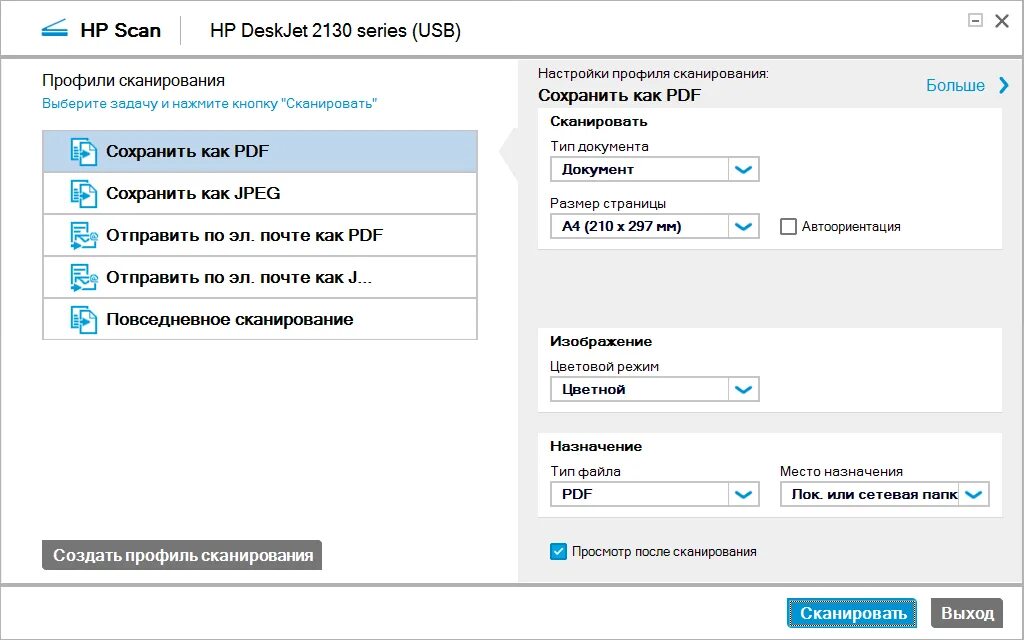The height and width of the screenshot is (640, 1024).
Task: Click the Тип документа label
Action: coord(600,146)
